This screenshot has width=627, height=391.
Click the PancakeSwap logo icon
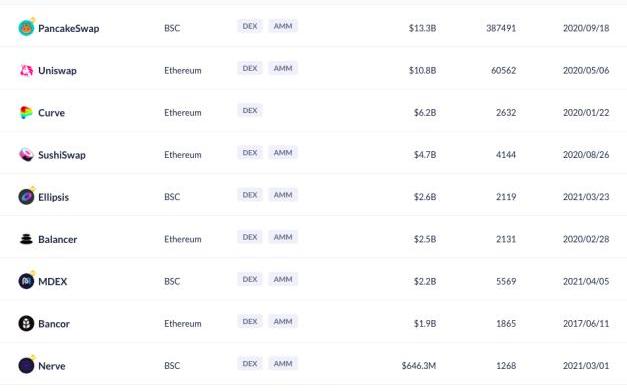[26, 28]
